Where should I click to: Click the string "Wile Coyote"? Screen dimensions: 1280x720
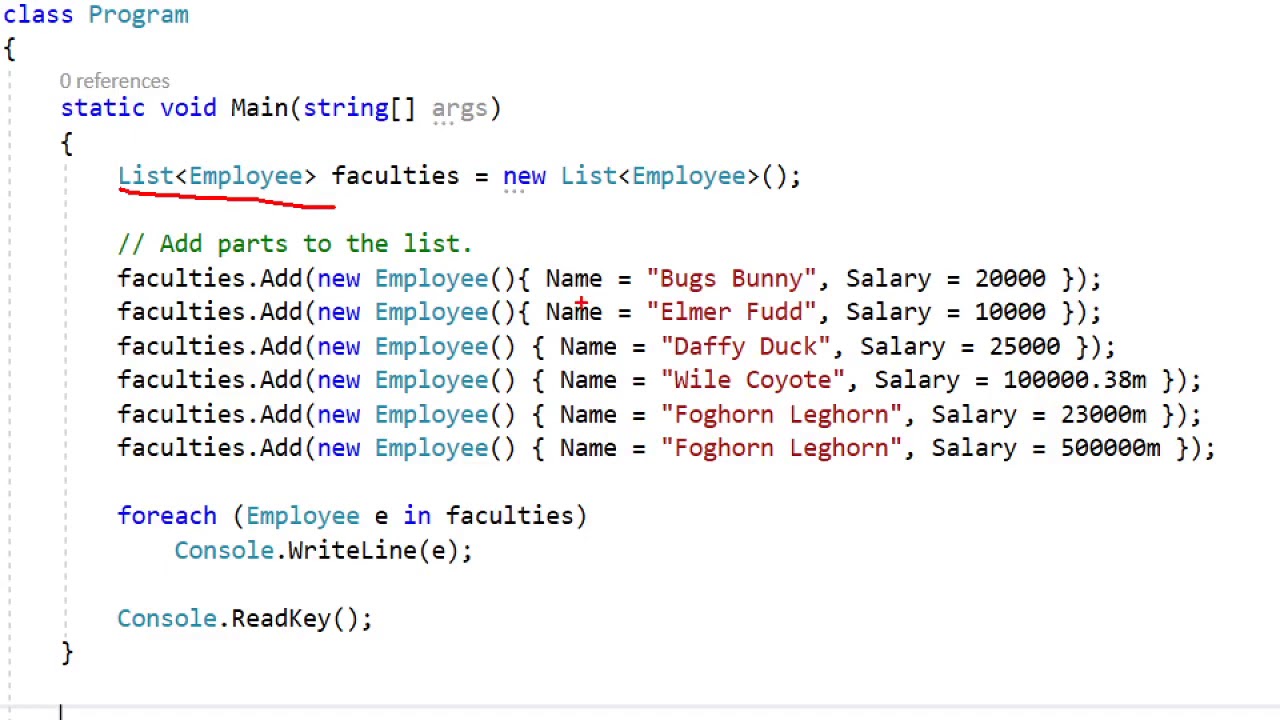pyautogui.click(x=753, y=380)
